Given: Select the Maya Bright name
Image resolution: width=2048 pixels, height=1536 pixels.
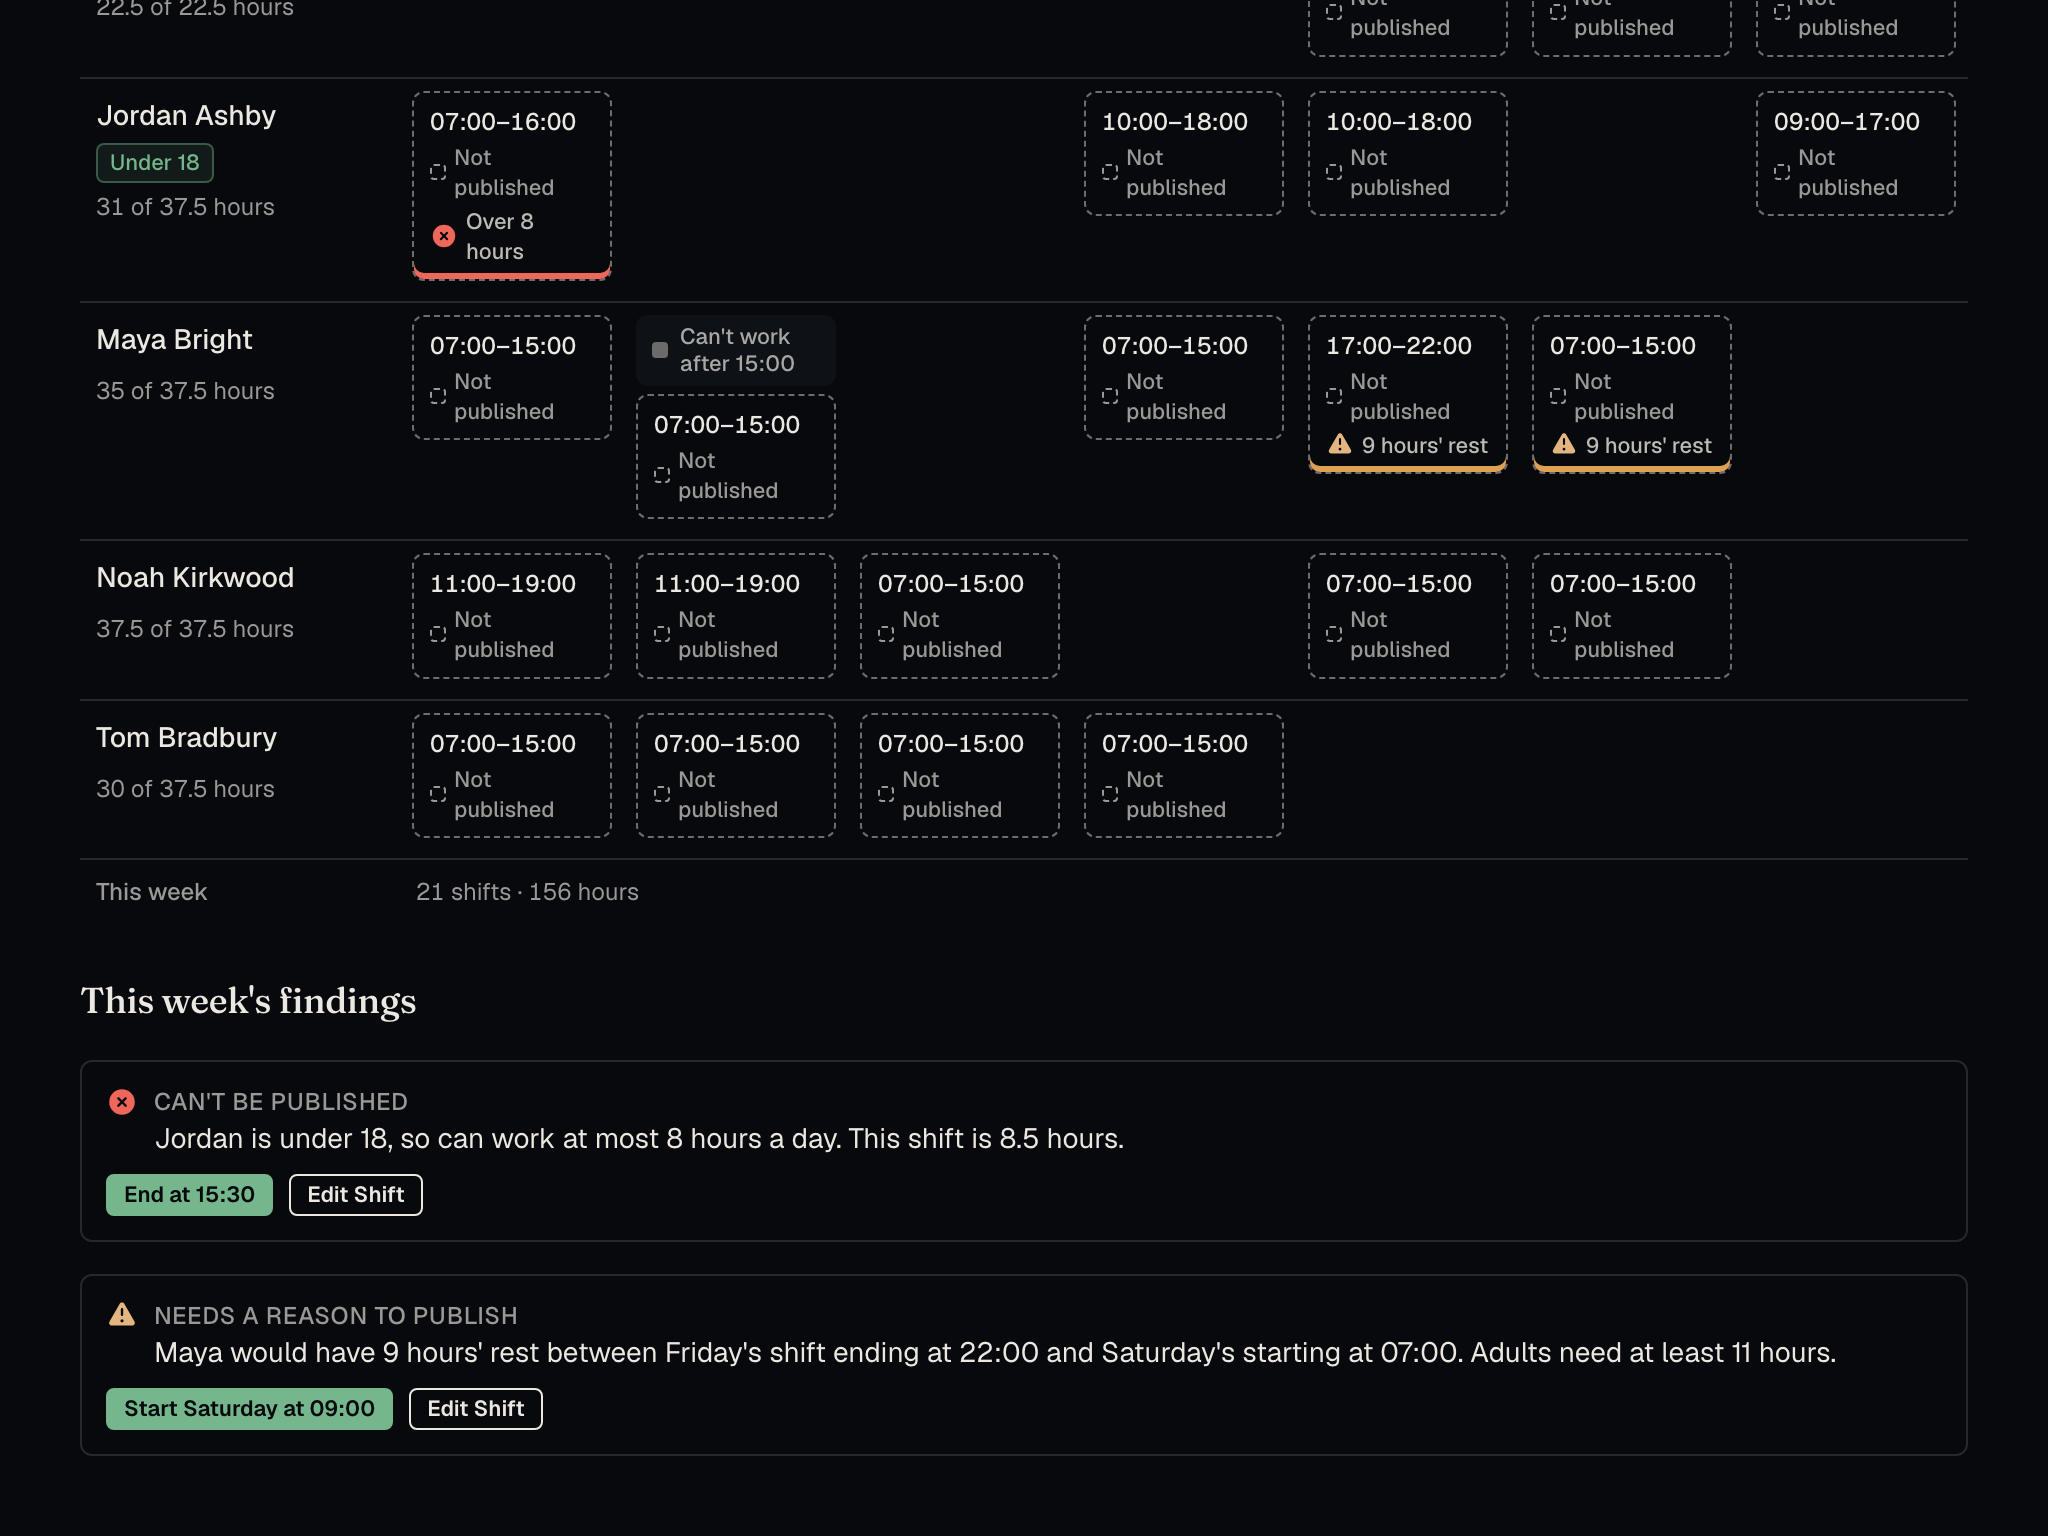Looking at the screenshot, I should click(174, 340).
